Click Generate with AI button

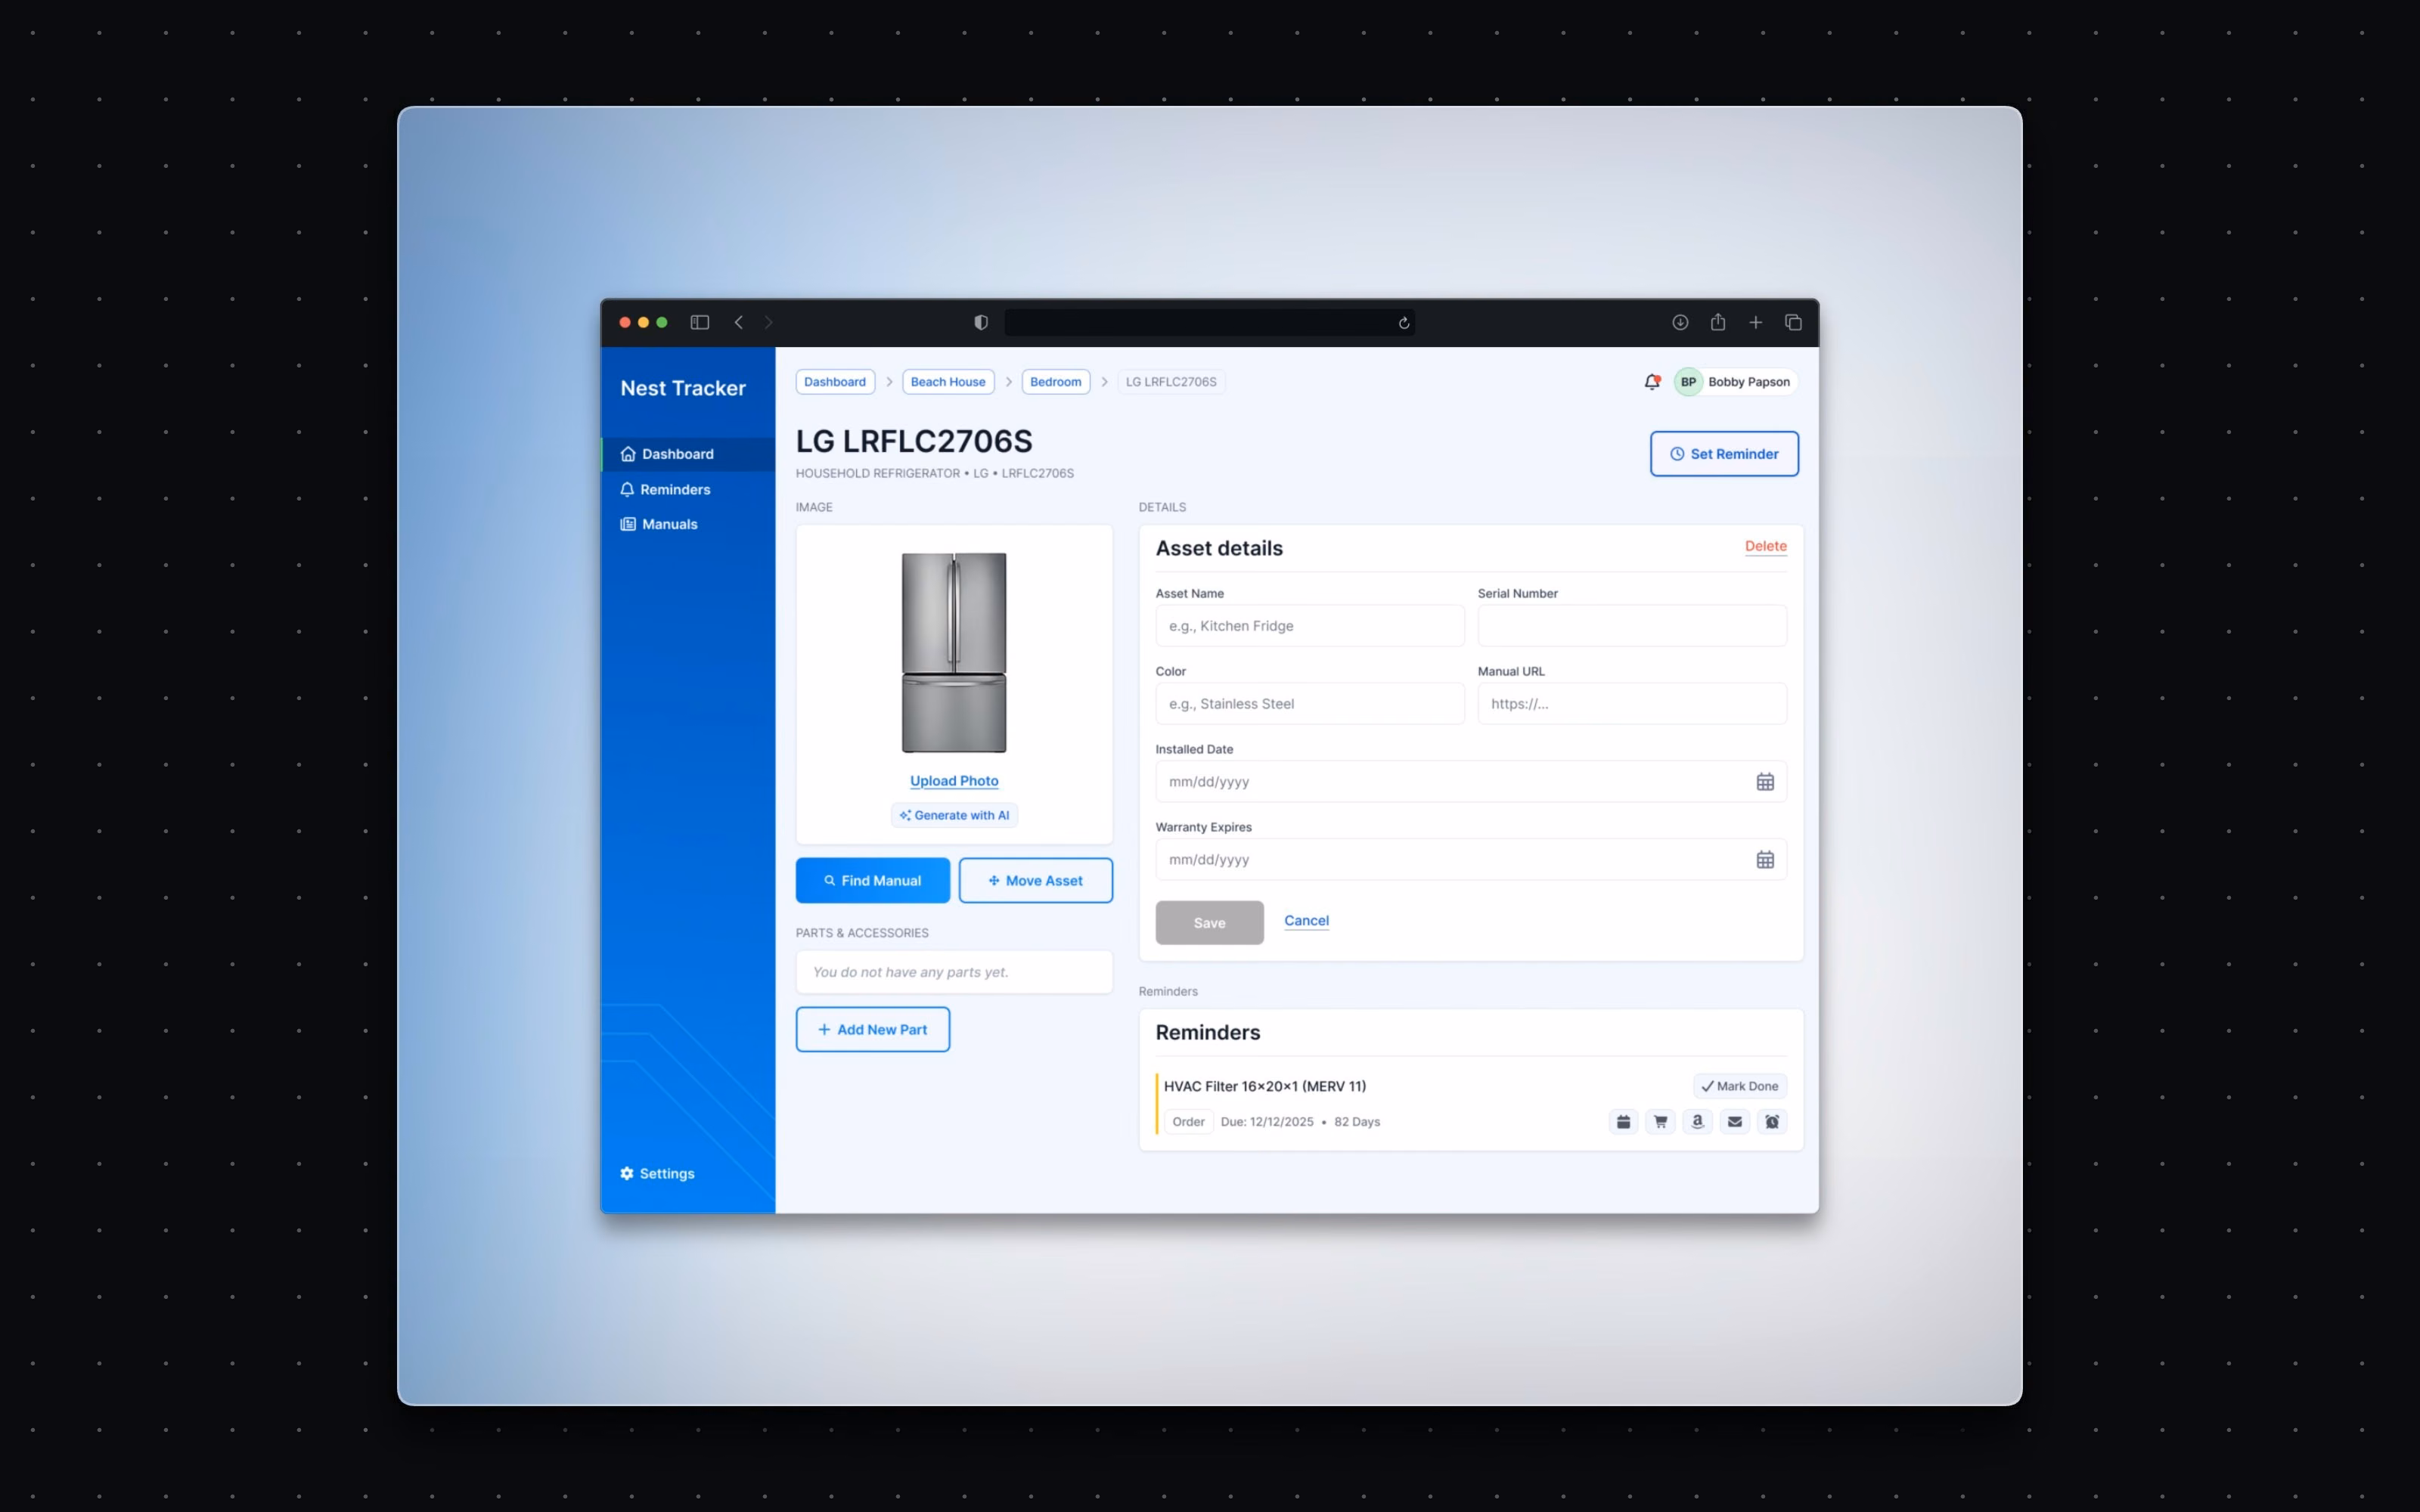pos(954,815)
